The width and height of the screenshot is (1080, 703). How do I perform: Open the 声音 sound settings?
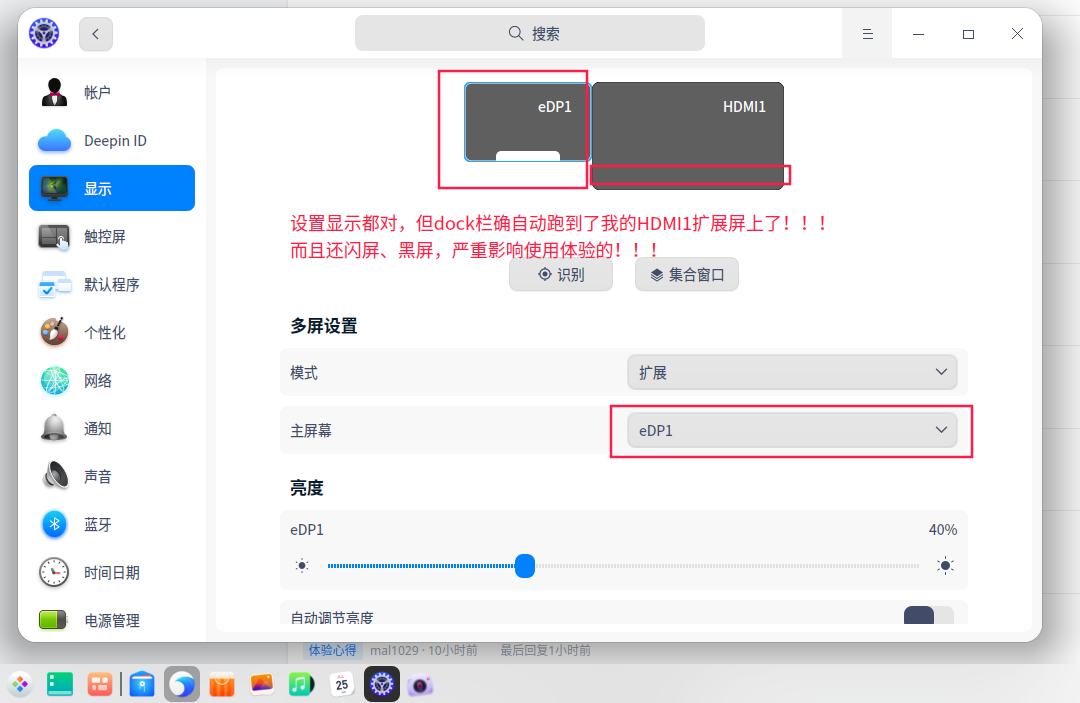[112, 476]
